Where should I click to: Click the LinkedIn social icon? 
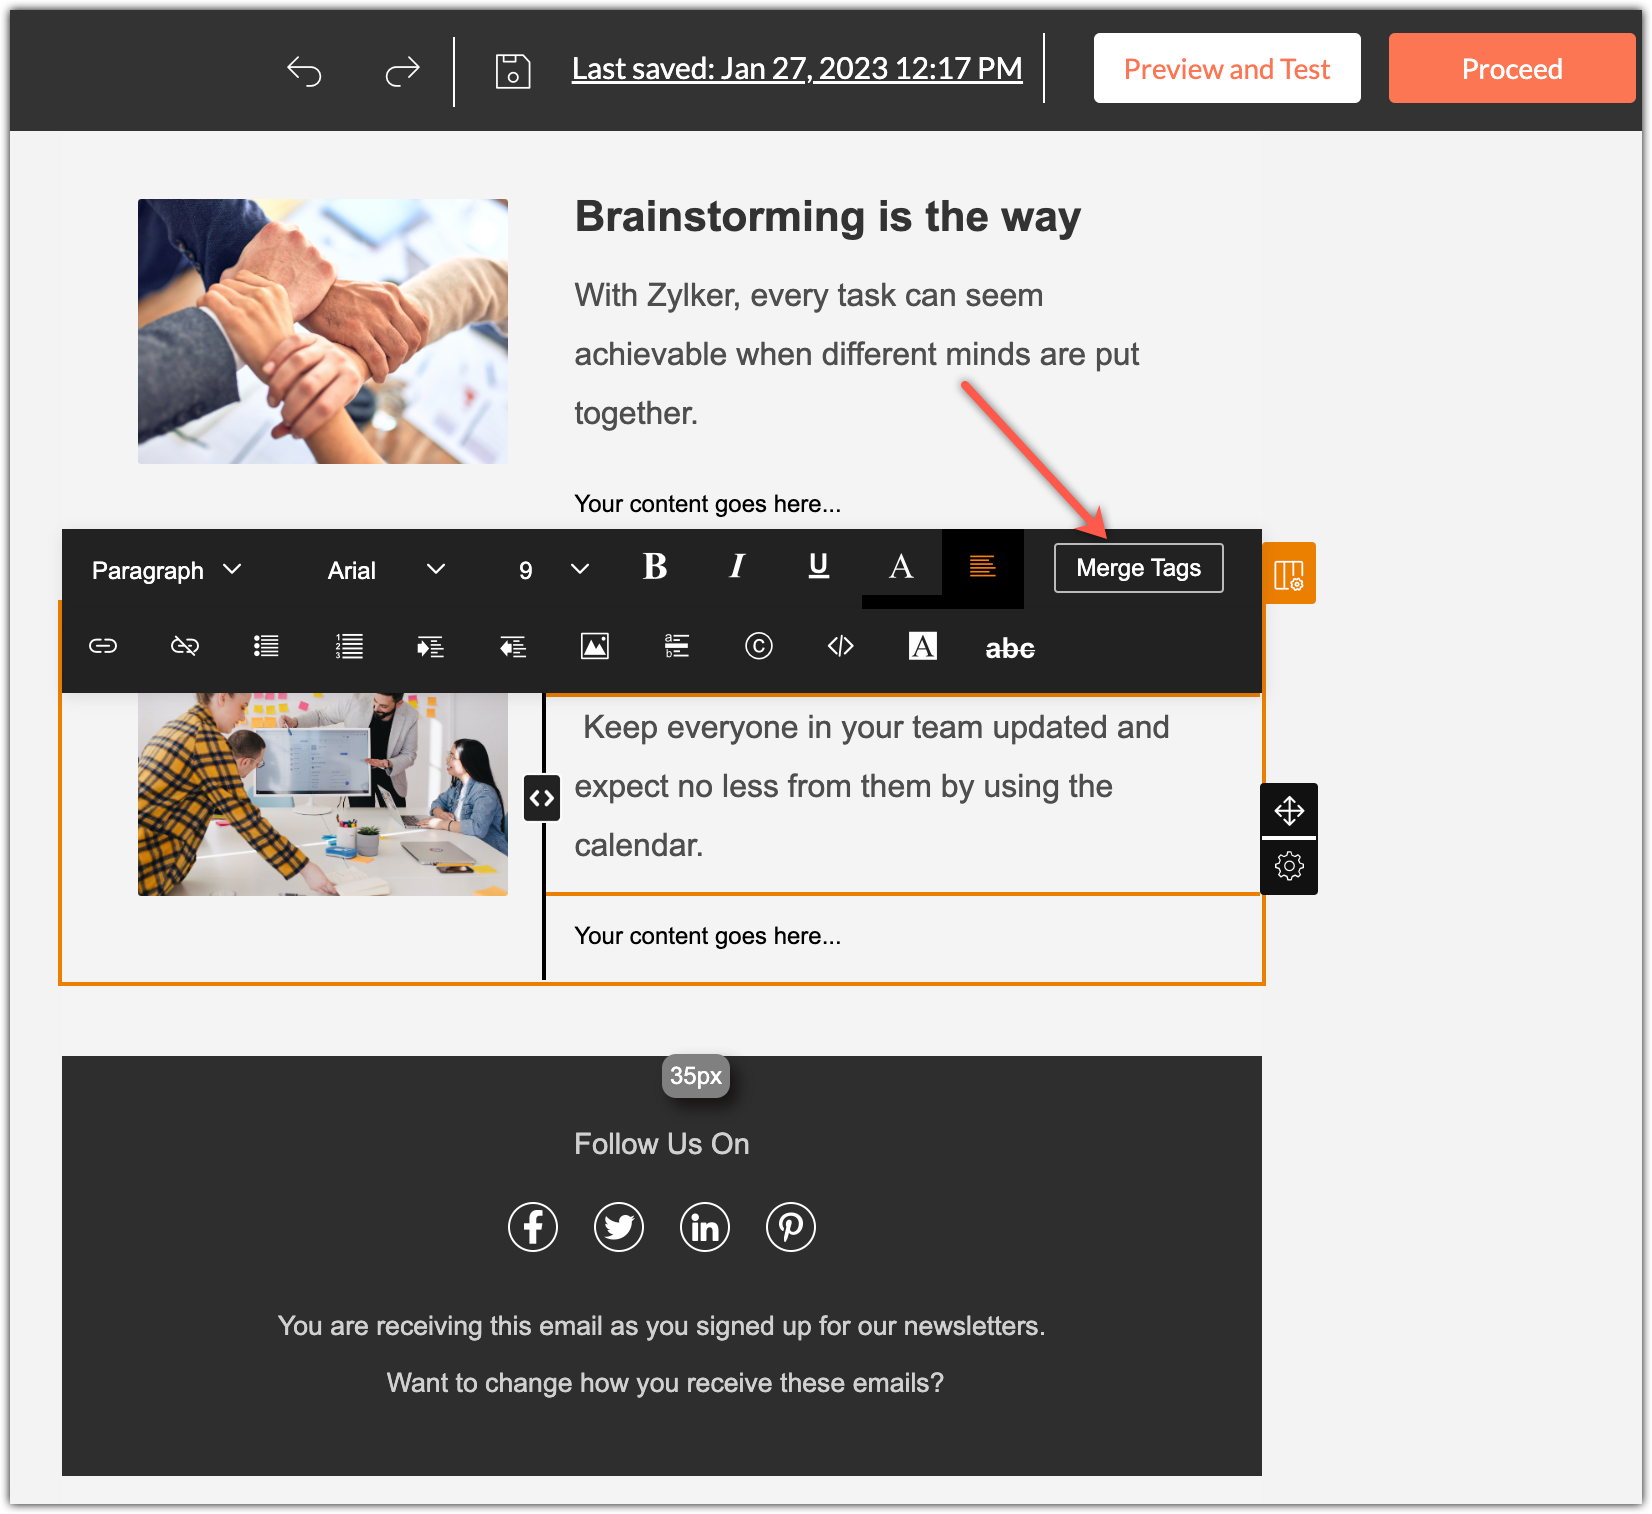tap(705, 1227)
